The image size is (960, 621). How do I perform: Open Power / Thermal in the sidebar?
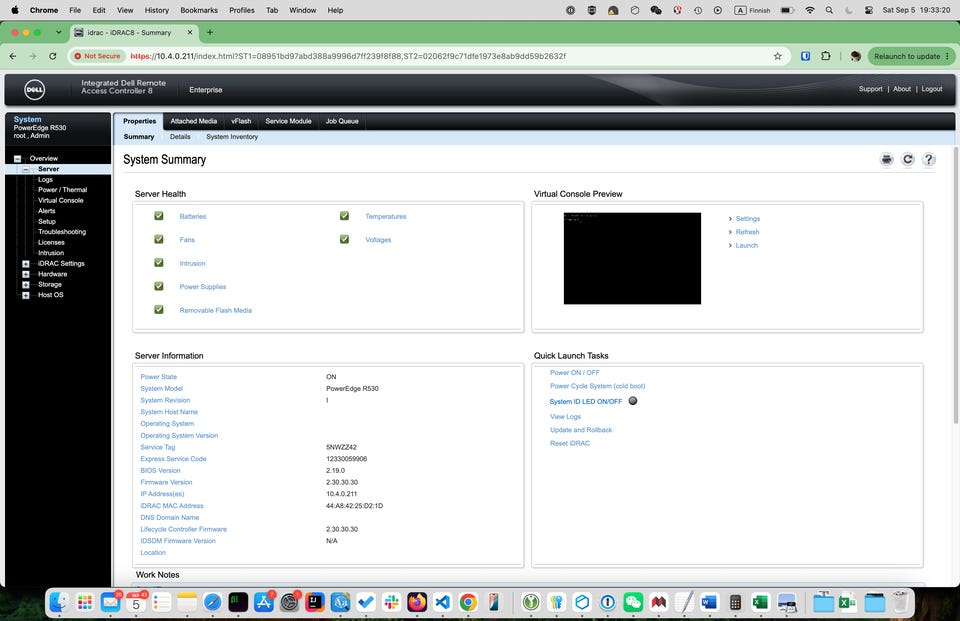tap(62, 190)
